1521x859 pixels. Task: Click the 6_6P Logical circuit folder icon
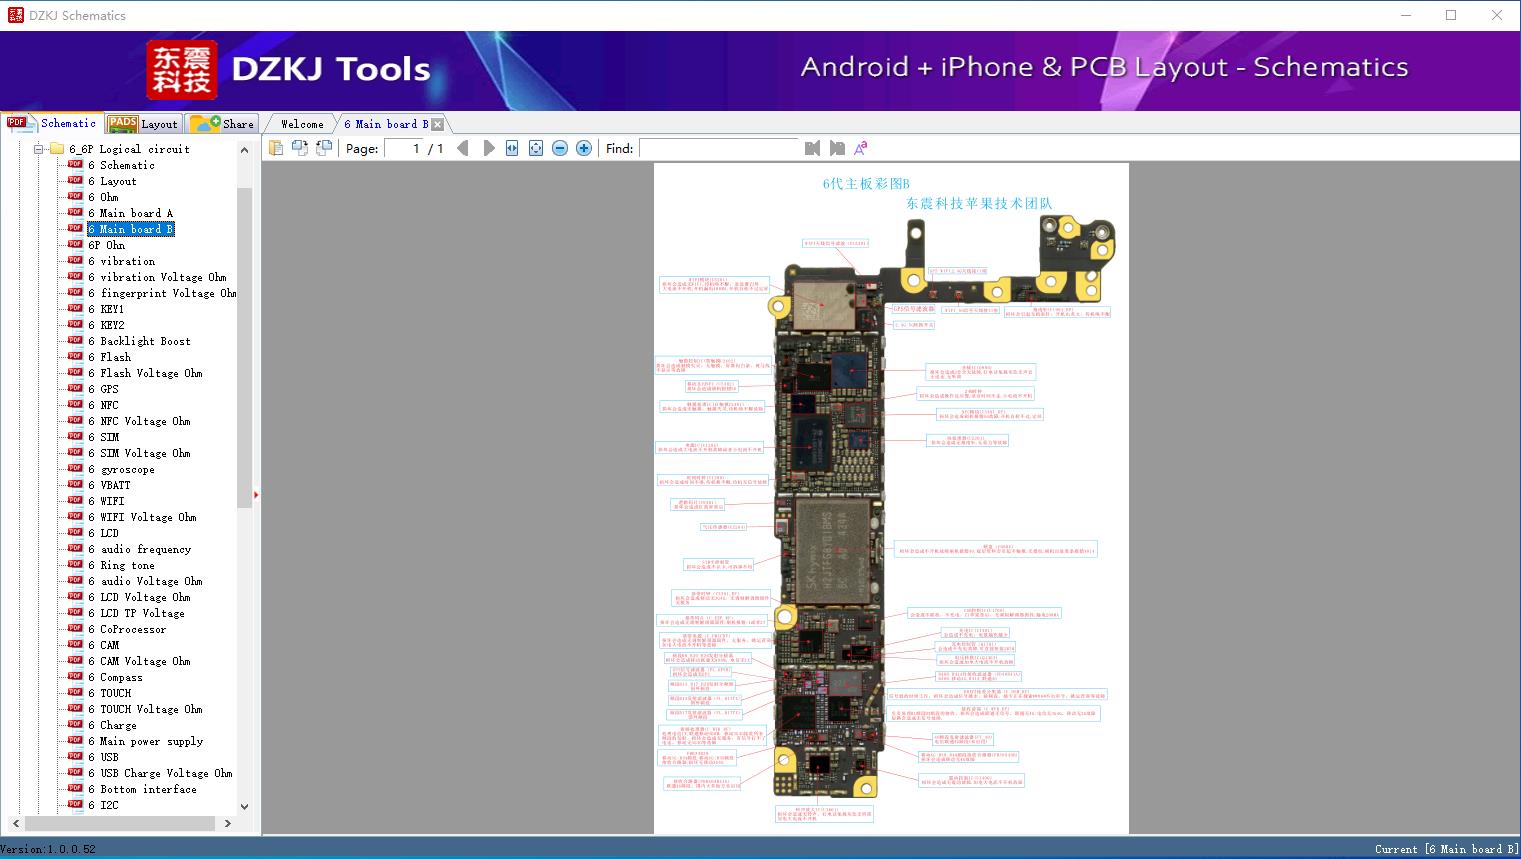56,149
